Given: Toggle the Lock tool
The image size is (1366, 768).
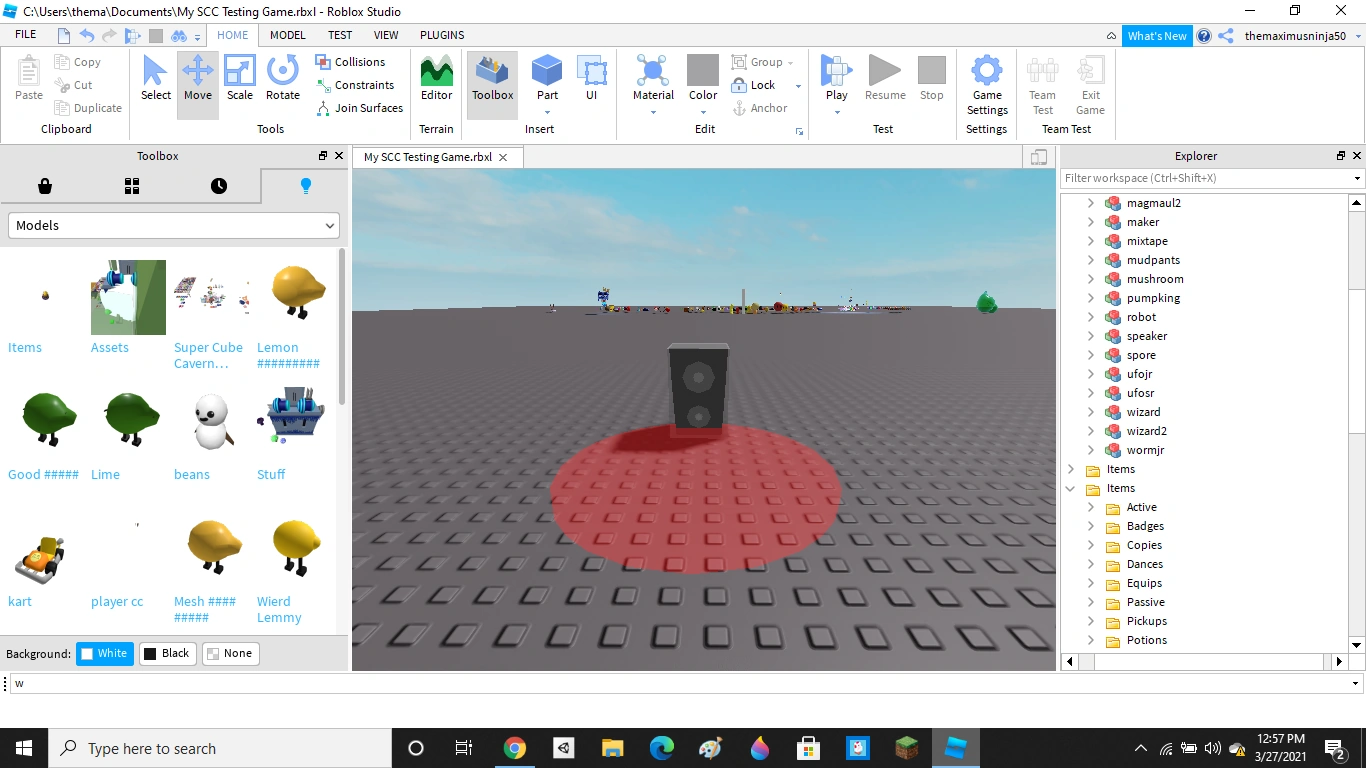Looking at the screenshot, I should point(754,85).
